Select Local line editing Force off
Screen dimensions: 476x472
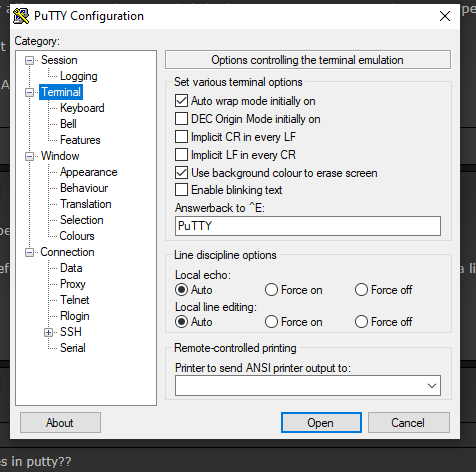(361, 322)
